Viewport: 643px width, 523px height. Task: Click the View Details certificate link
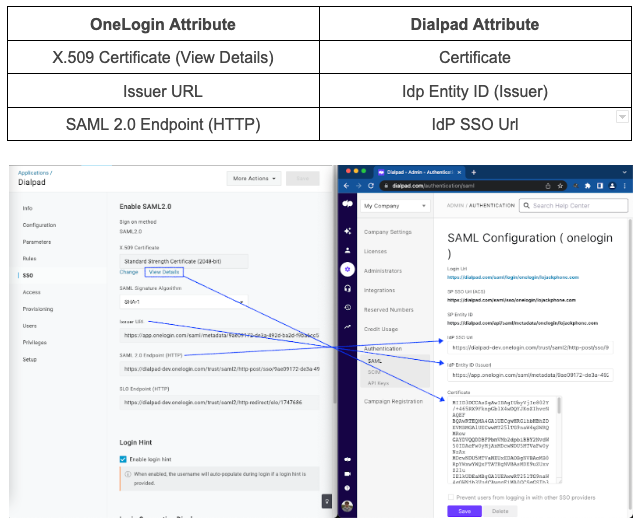click(164, 272)
